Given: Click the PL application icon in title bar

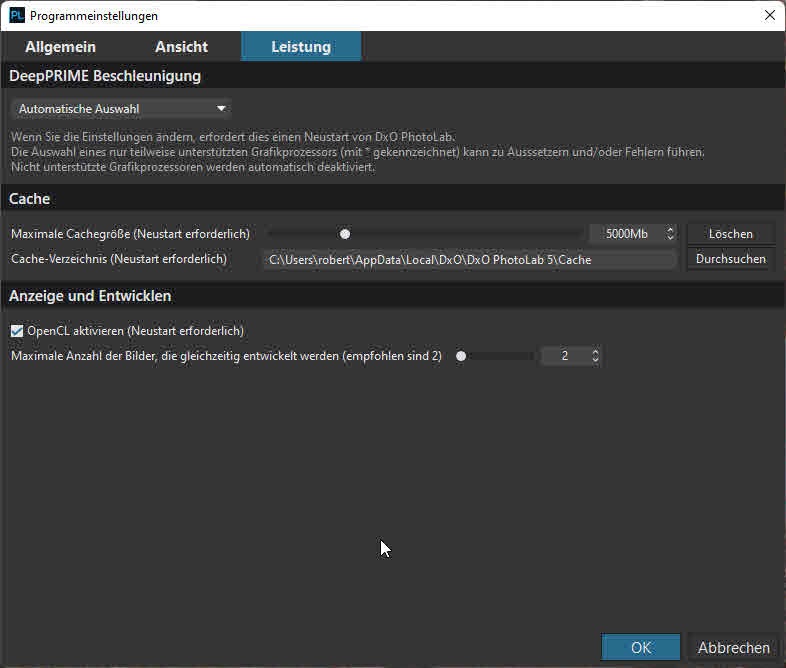Looking at the screenshot, I should point(17,16).
